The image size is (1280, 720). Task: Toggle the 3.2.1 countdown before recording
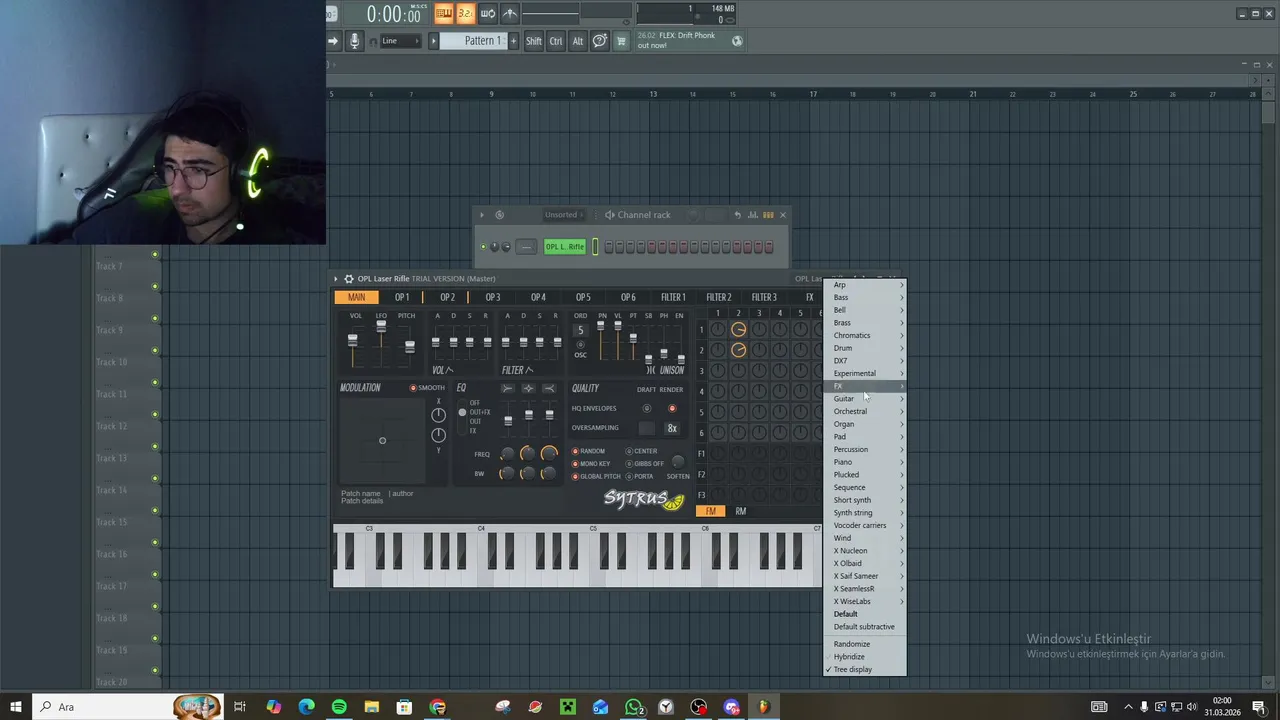[465, 13]
